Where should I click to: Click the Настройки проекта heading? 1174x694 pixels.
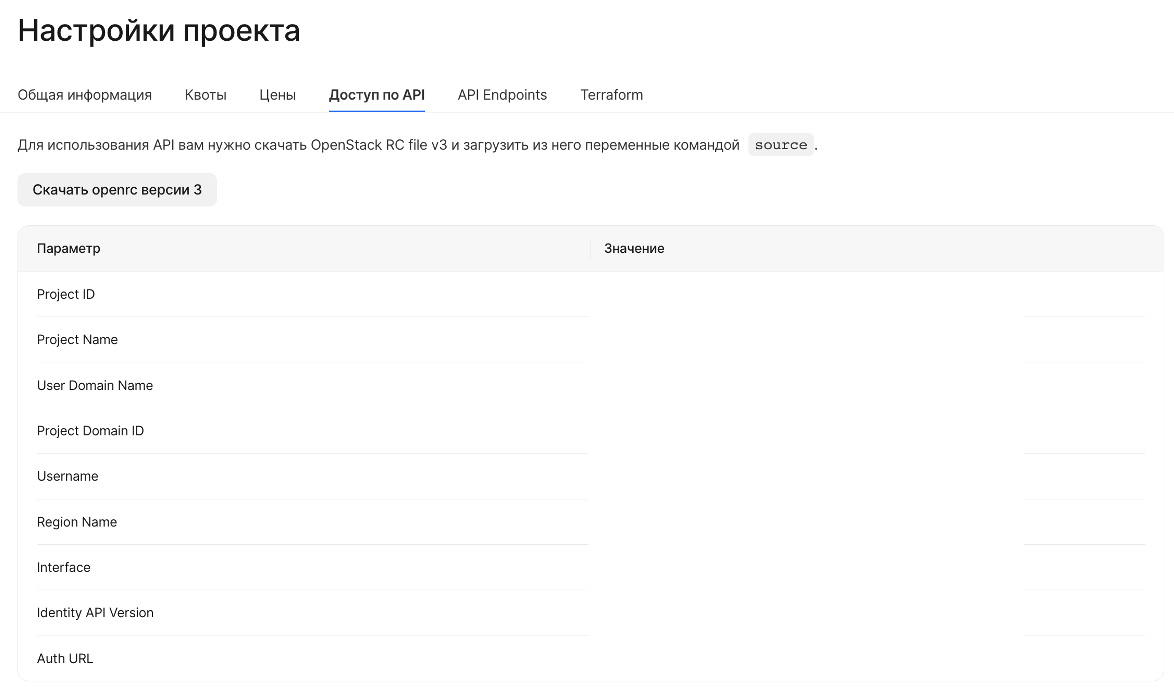pos(159,31)
